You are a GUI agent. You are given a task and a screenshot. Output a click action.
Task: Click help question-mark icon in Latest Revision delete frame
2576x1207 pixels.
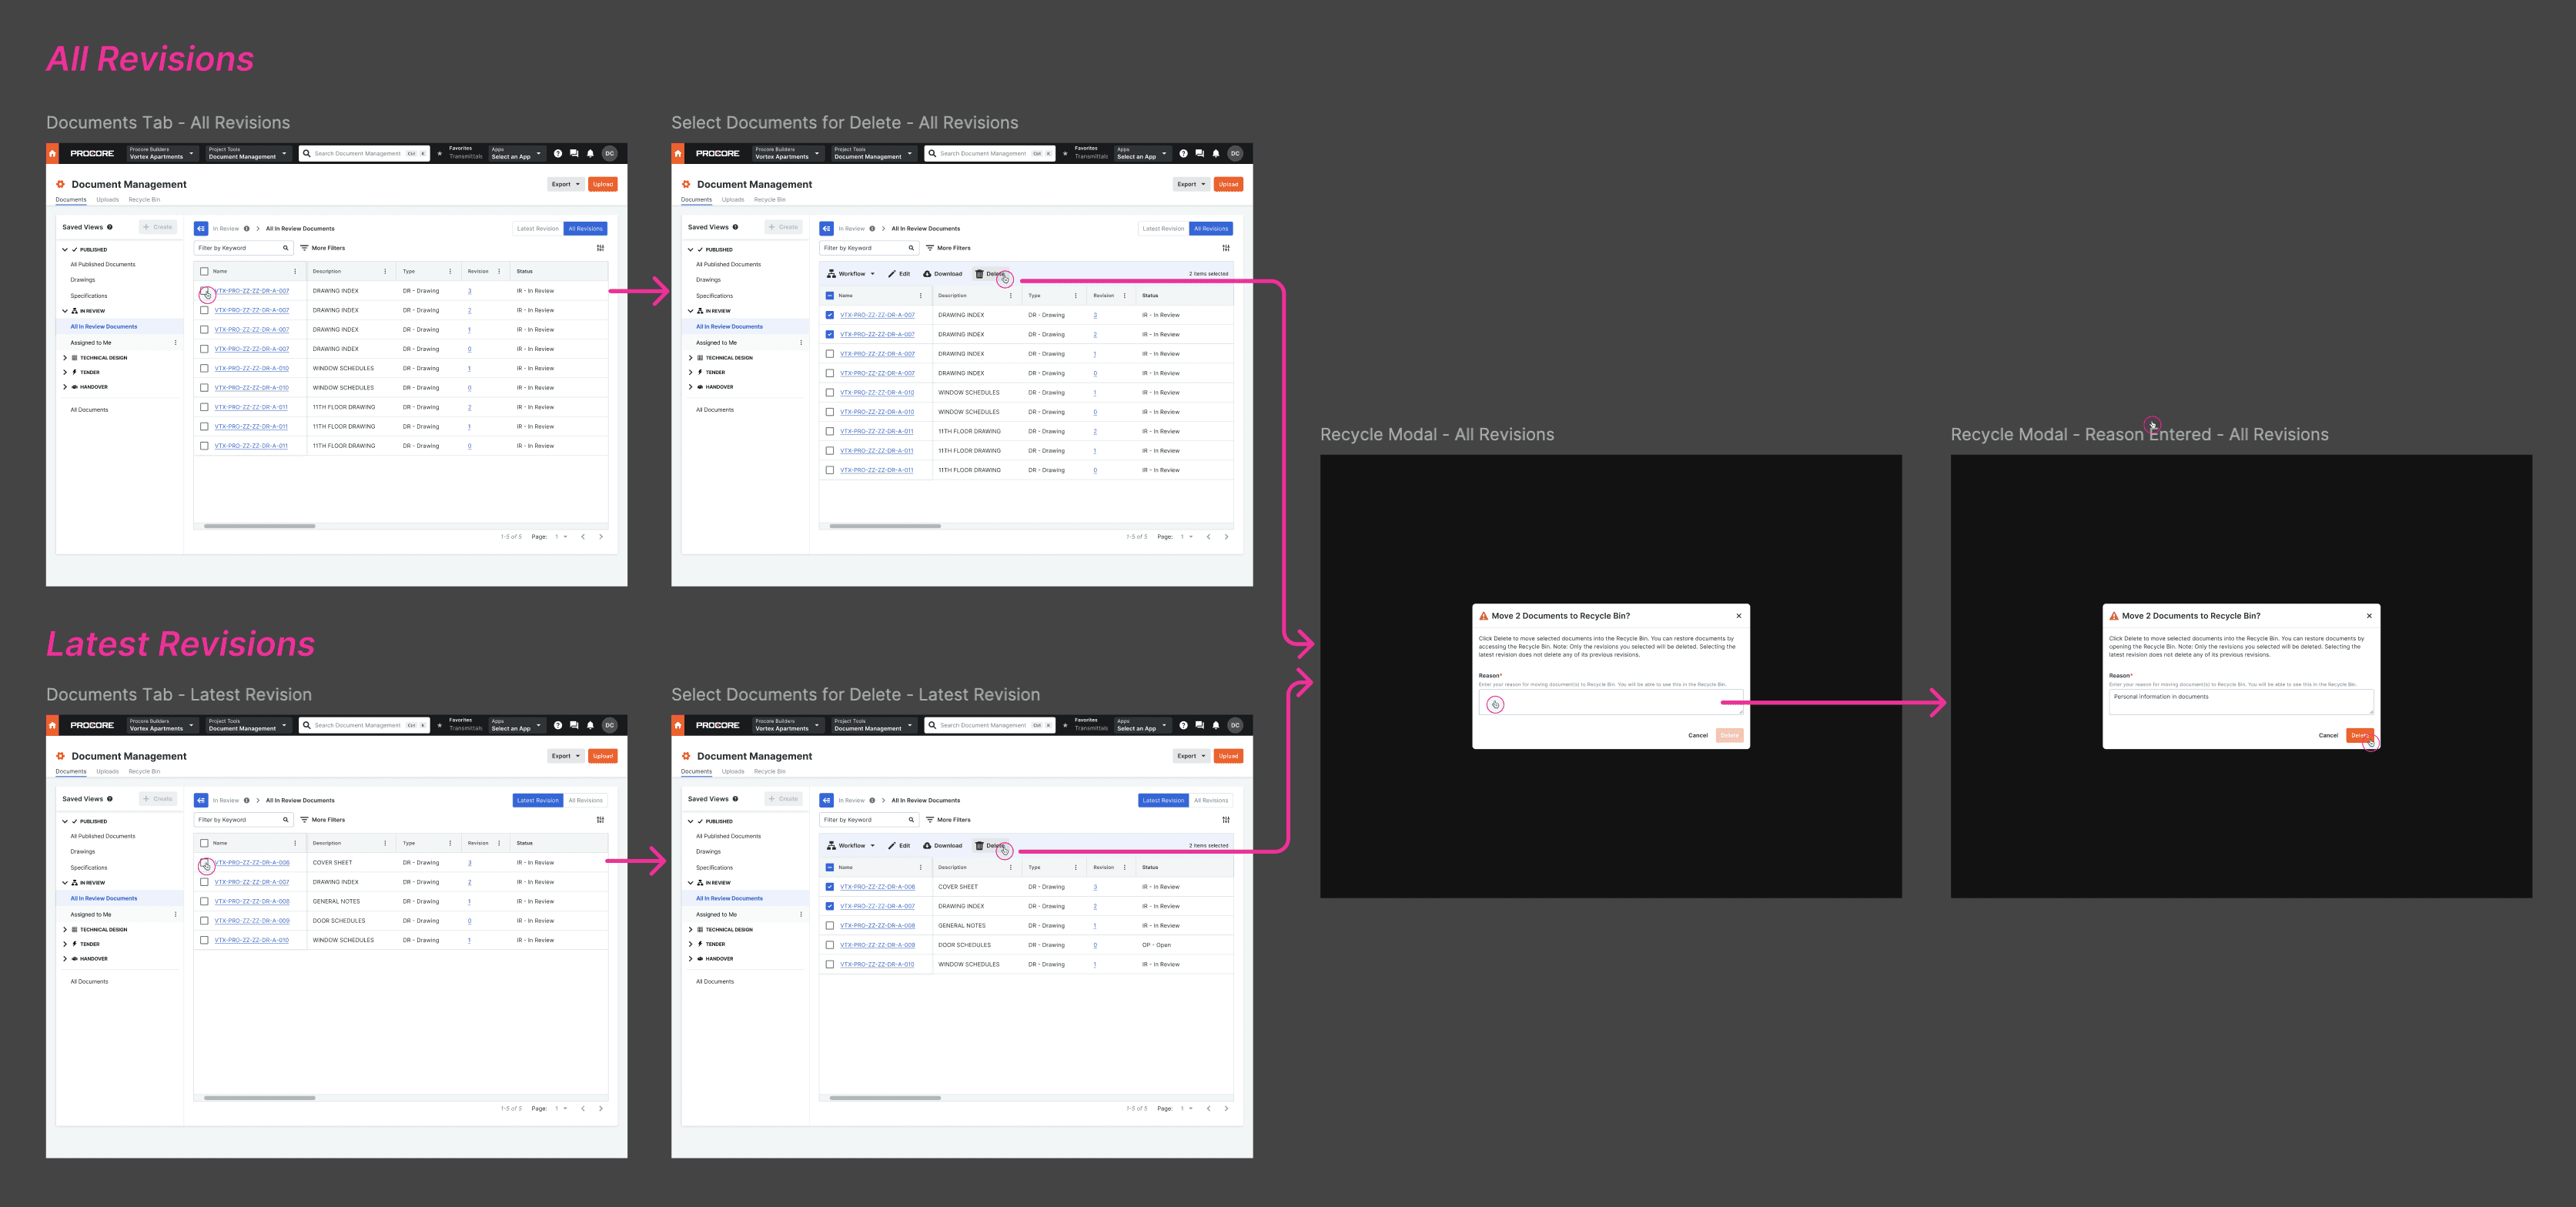coord(1183,725)
